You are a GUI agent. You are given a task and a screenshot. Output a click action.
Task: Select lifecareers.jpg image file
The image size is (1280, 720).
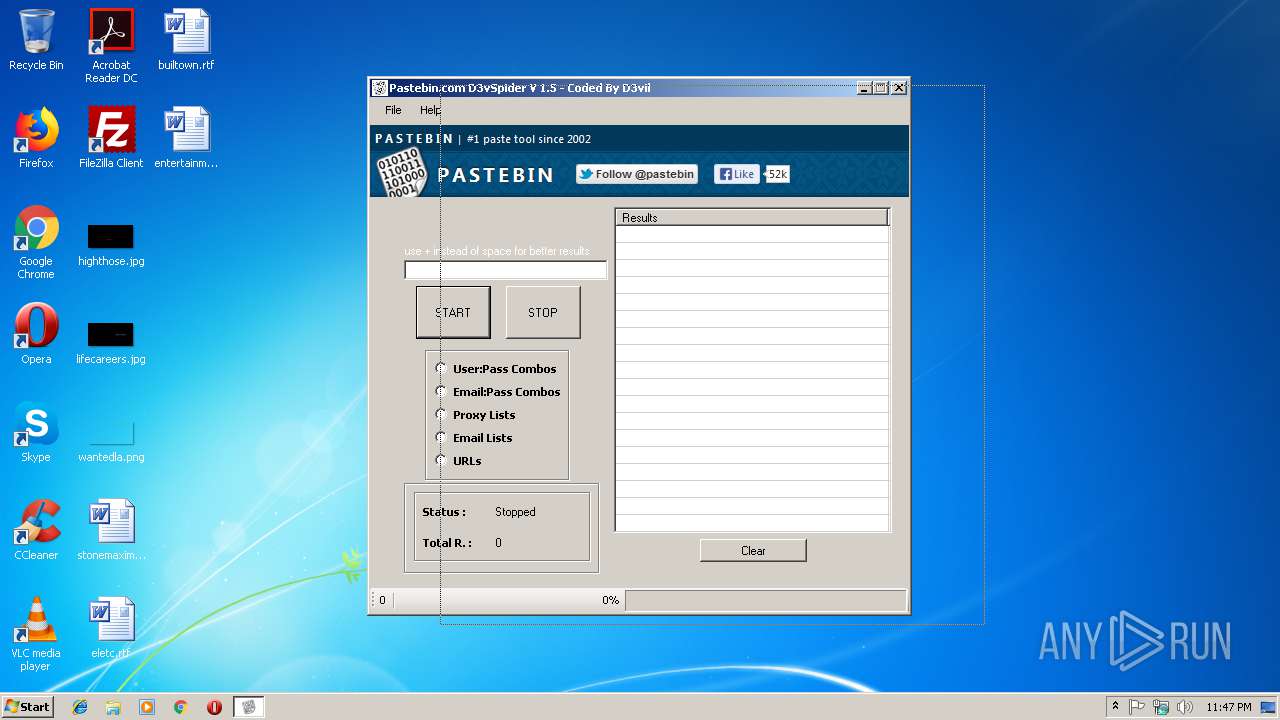pyautogui.click(x=111, y=343)
